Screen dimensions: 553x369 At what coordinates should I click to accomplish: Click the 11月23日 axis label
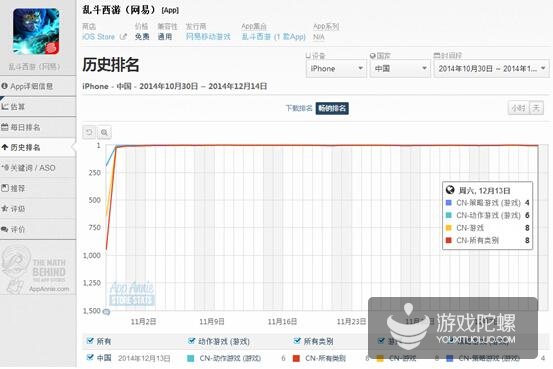pyautogui.click(x=351, y=321)
